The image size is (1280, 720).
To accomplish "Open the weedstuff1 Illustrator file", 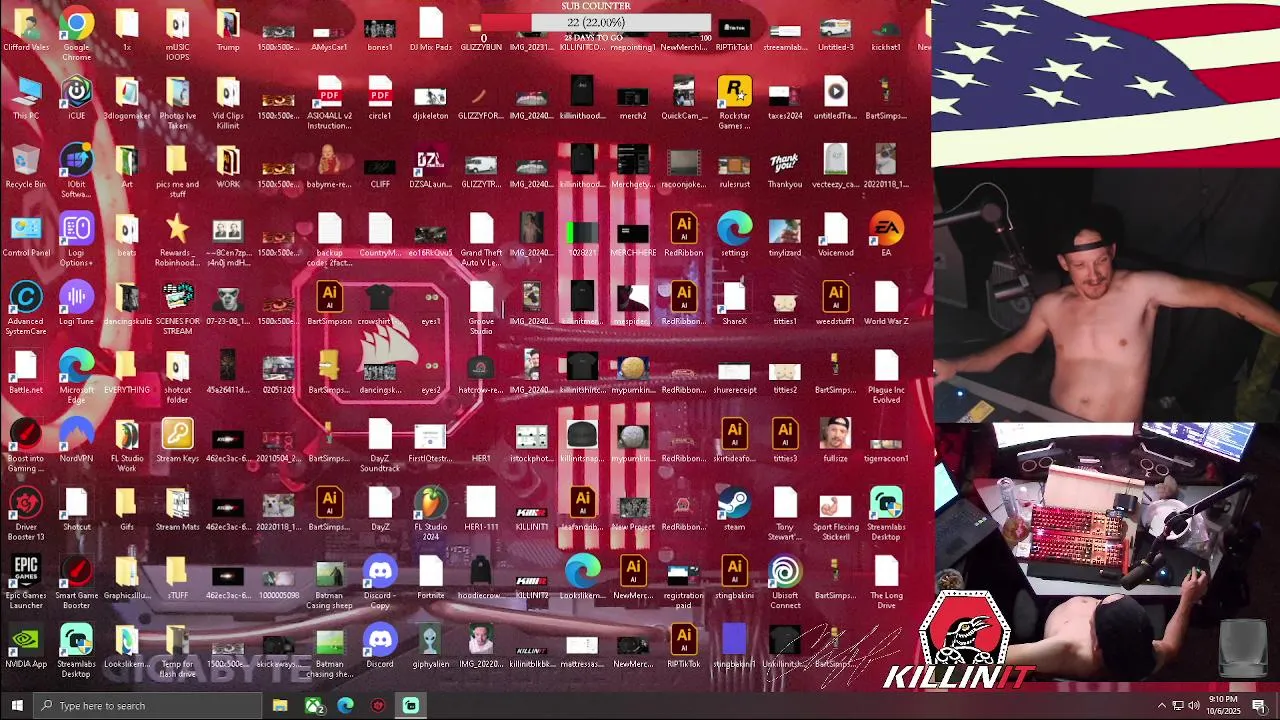I will click(x=835, y=298).
